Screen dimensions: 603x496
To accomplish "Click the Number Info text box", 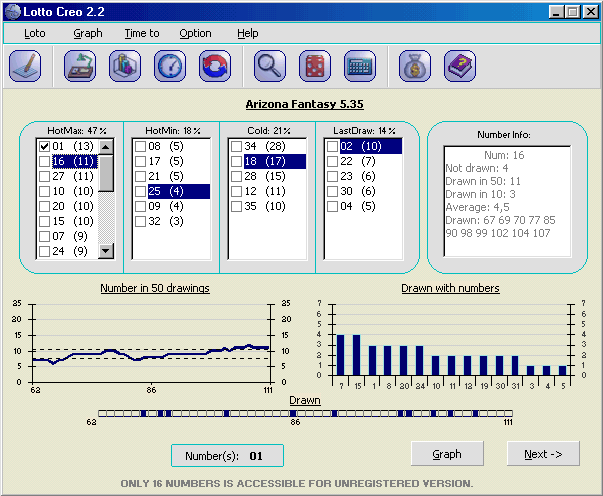I will pos(507,201).
